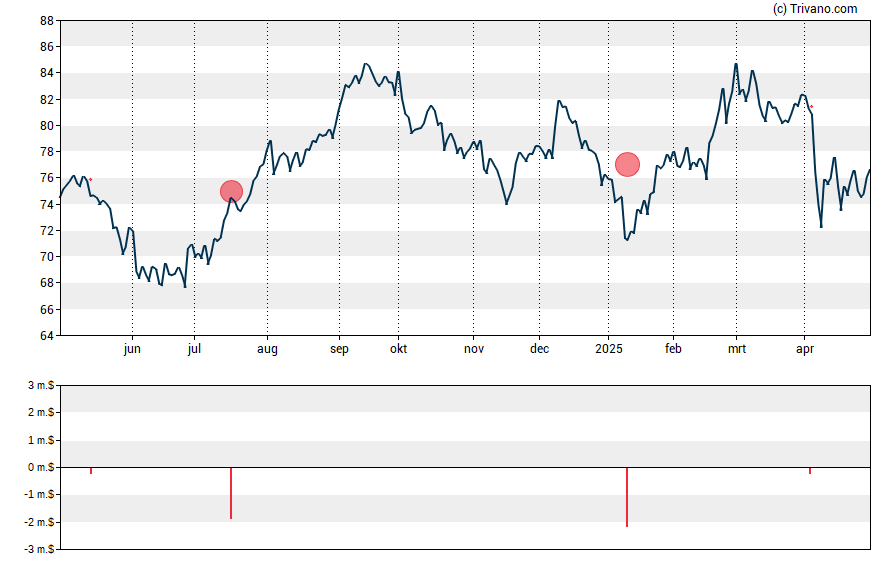
Task: Click the '2 m.$' volume axis label
Action: pos(41,412)
